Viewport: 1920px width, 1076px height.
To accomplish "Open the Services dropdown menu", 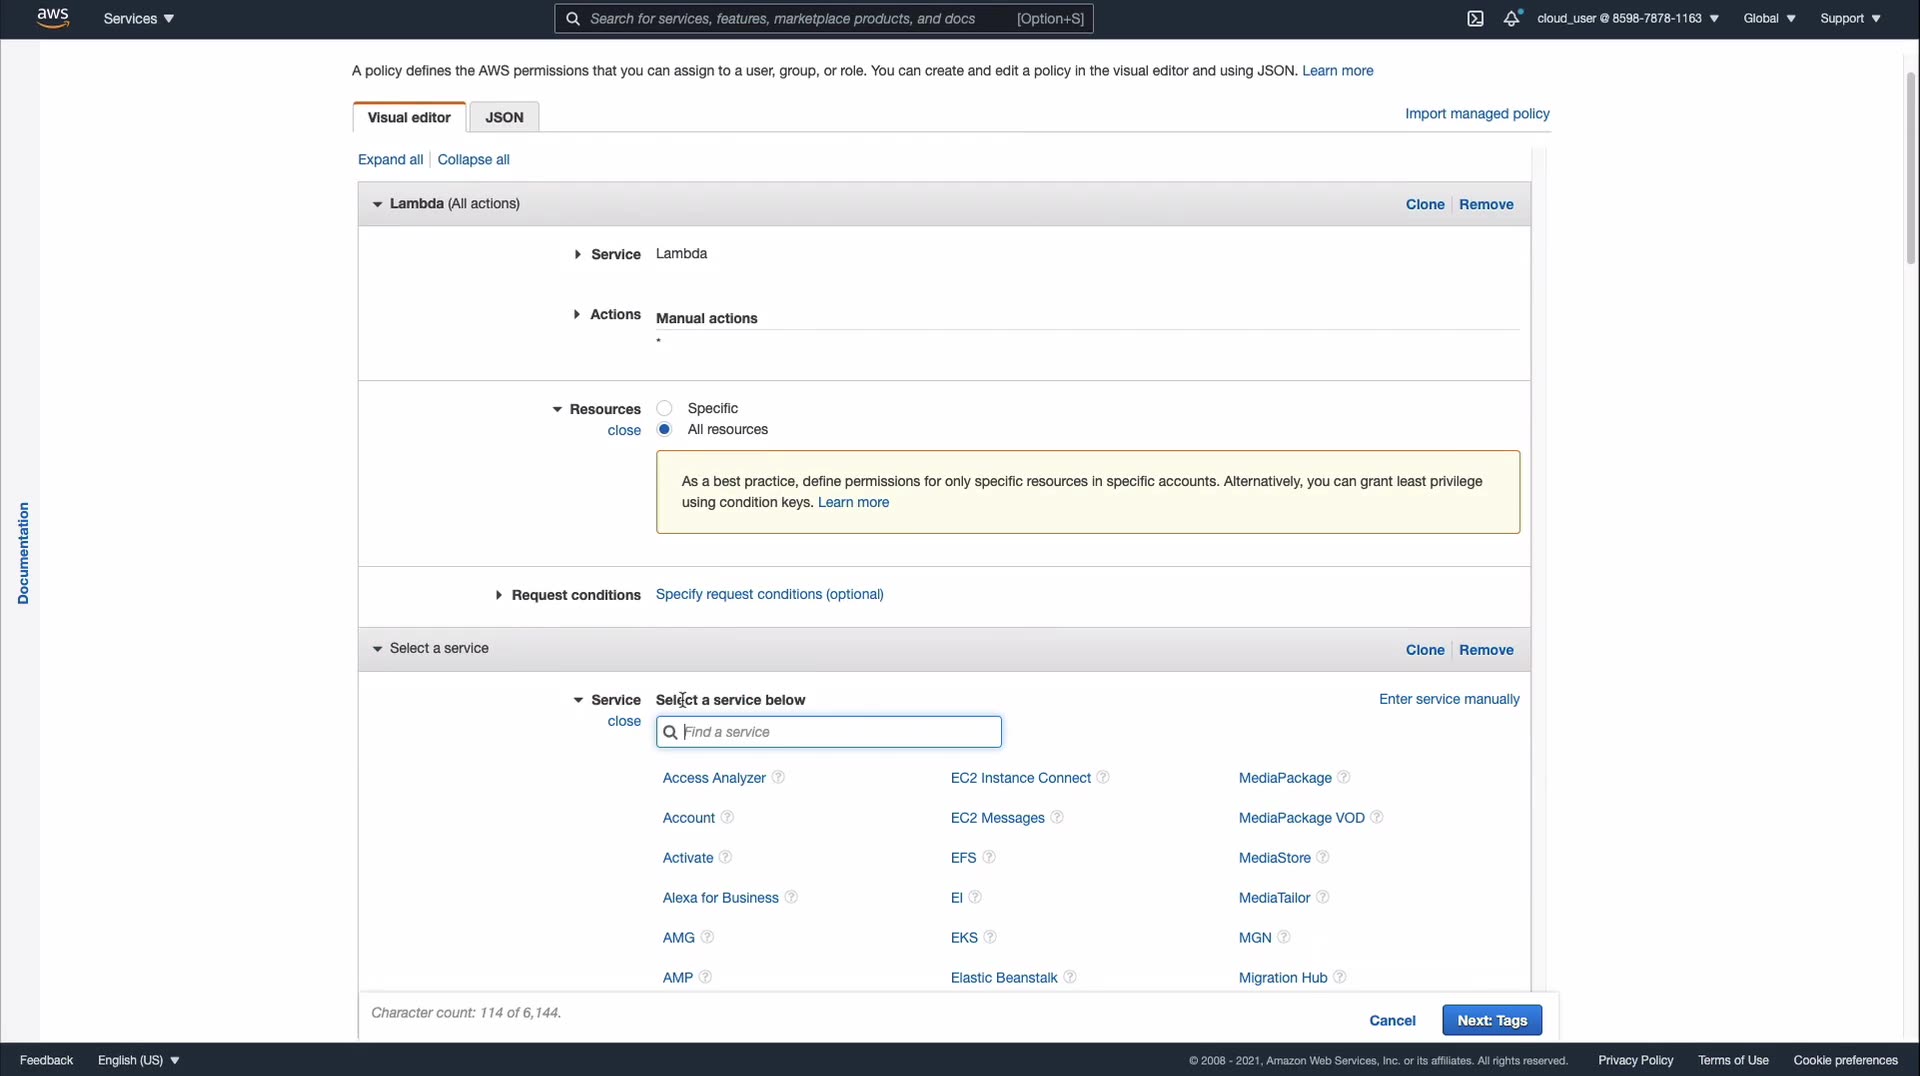I will coord(138,18).
